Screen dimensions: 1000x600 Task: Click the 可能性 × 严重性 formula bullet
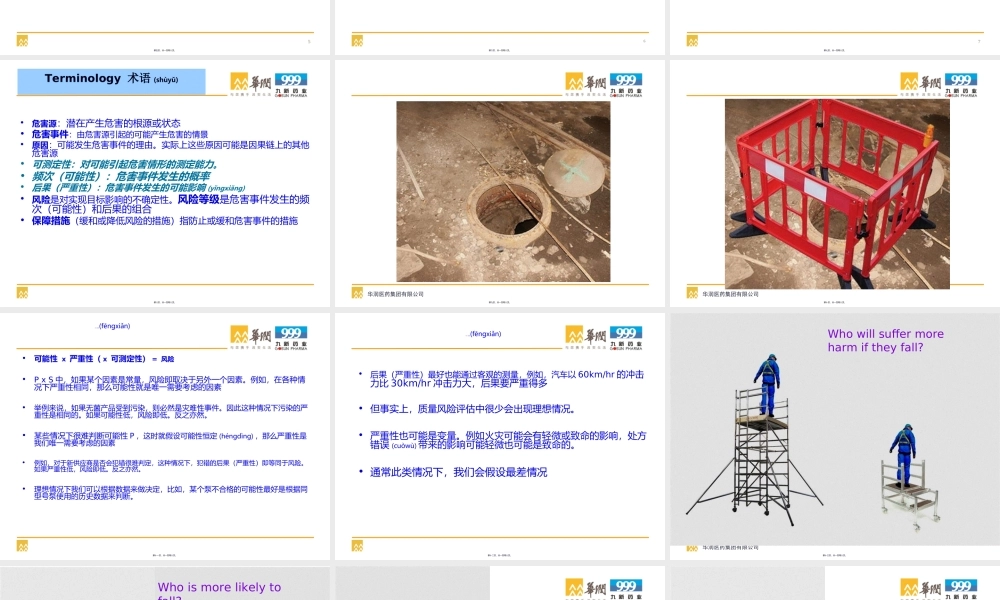click(x=105, y=358)
